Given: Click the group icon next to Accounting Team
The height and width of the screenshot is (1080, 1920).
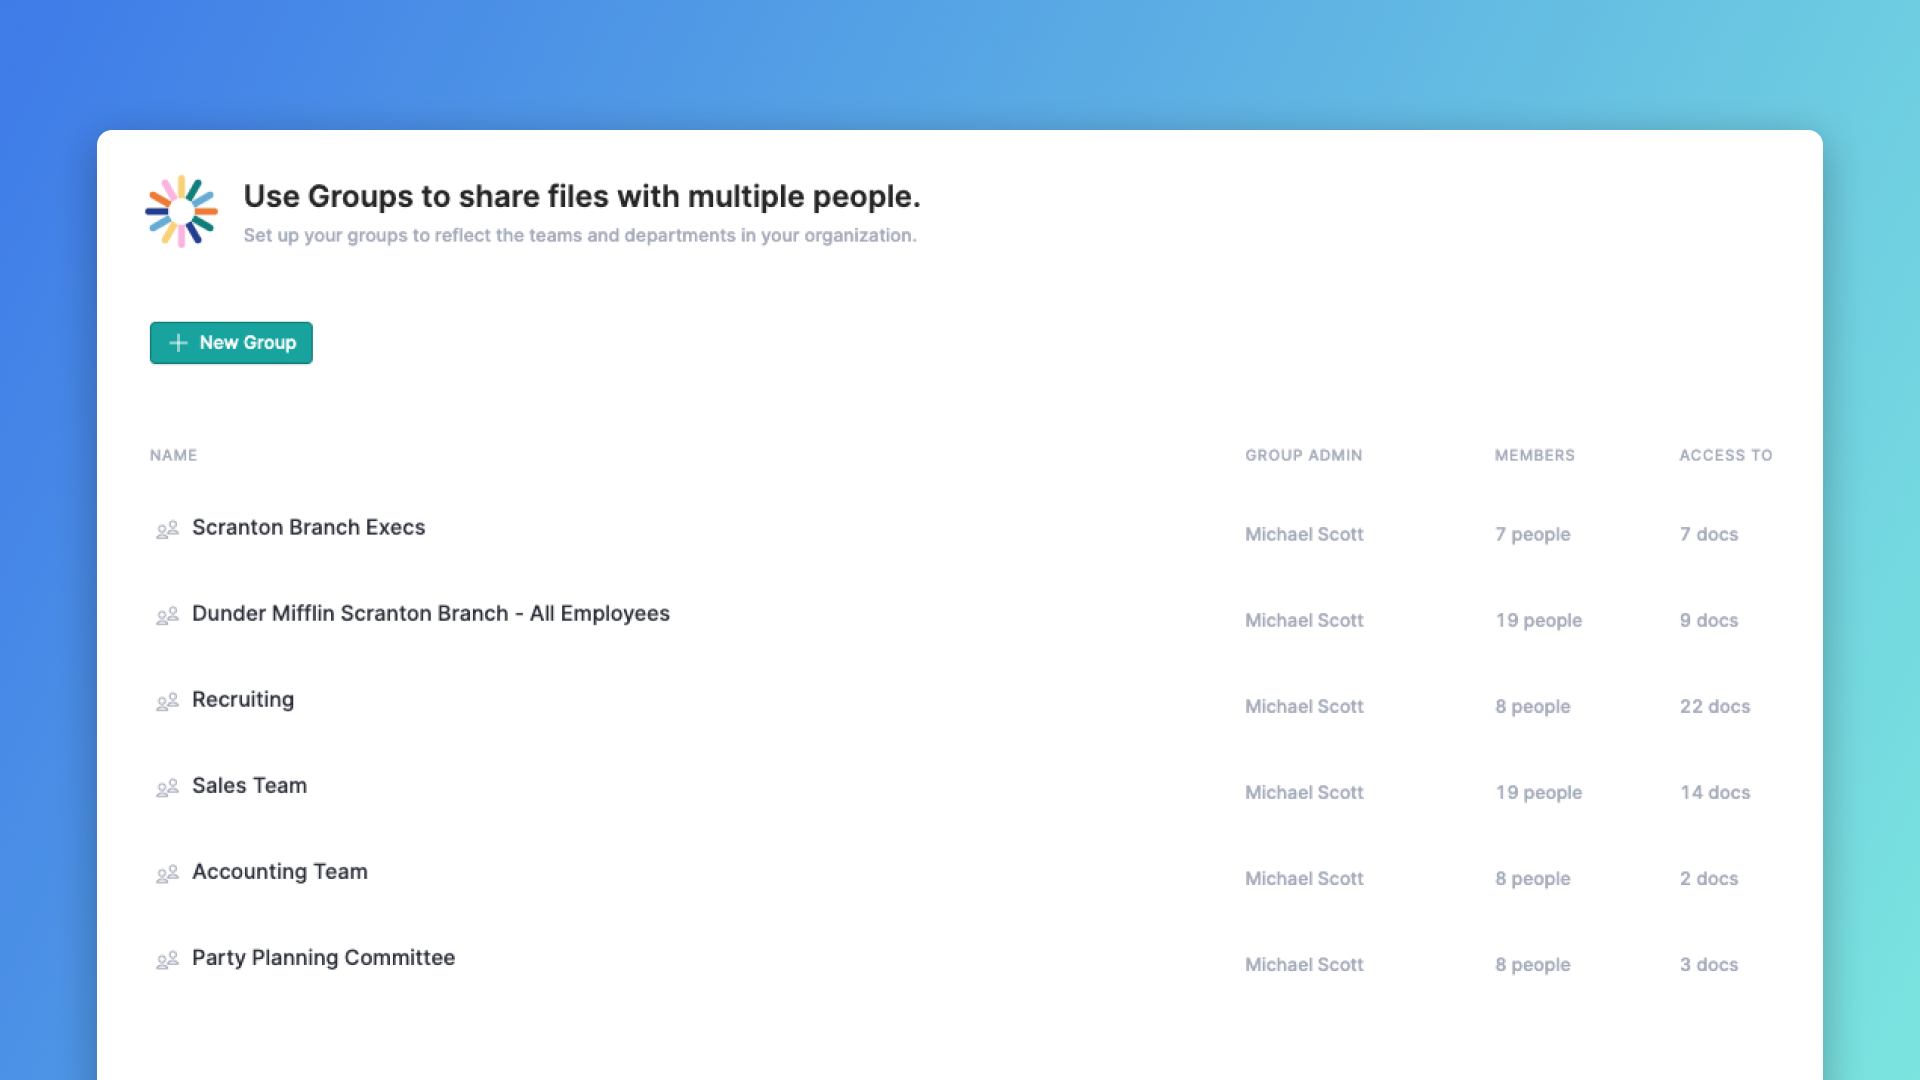Looking at the screenshot, I should pos(168,873).
